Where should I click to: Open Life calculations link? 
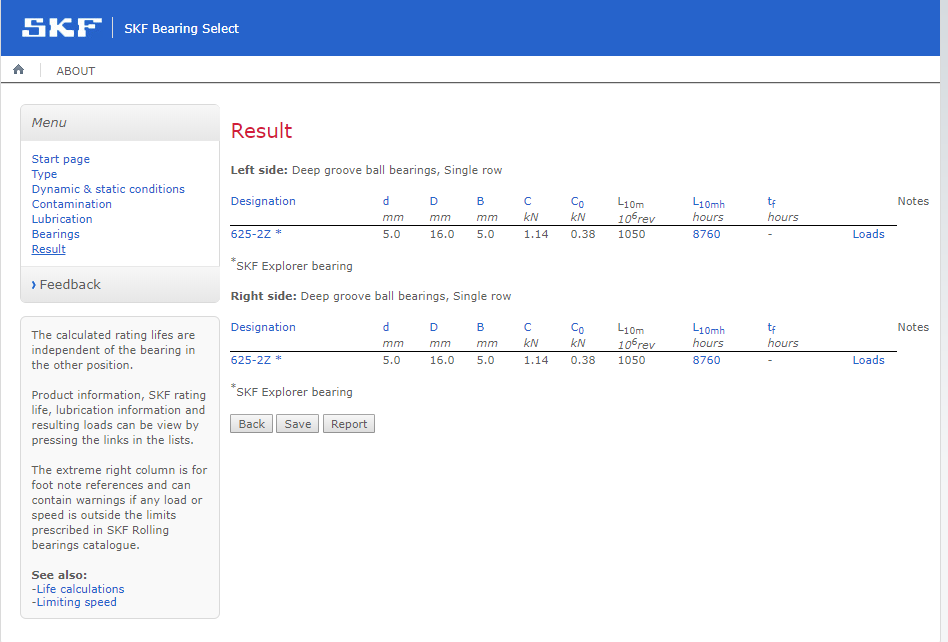(x=80, y=589)
